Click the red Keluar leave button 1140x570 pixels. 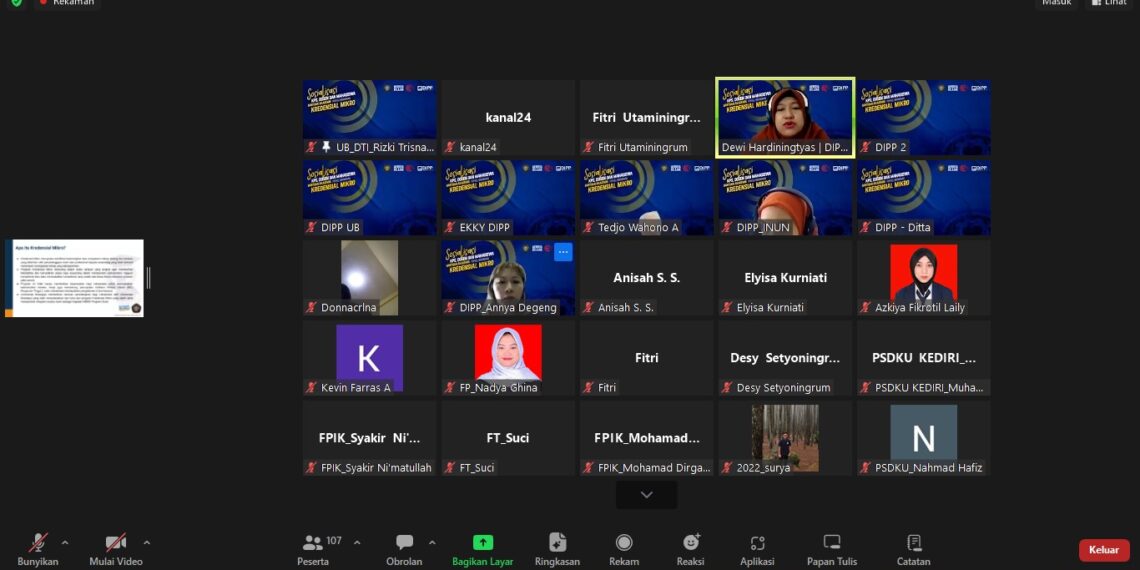coord(1104,550)
